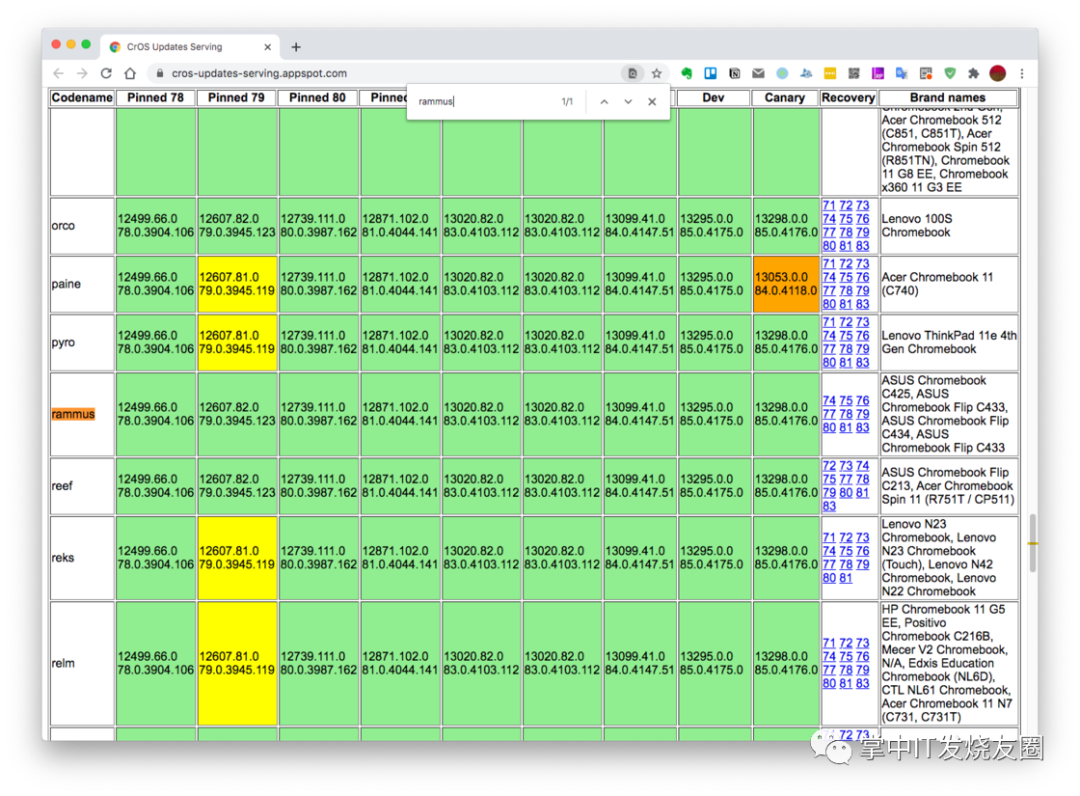Open the Notion extension icon
This screenshot has height=796, width=1080.
734,73
